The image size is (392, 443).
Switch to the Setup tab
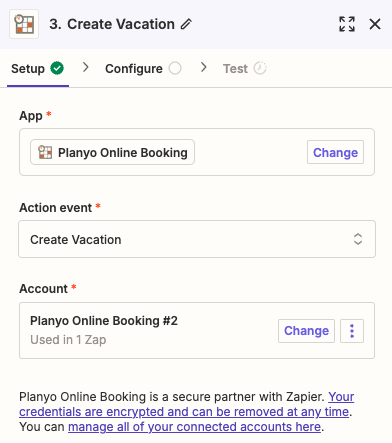coord(38,69)
